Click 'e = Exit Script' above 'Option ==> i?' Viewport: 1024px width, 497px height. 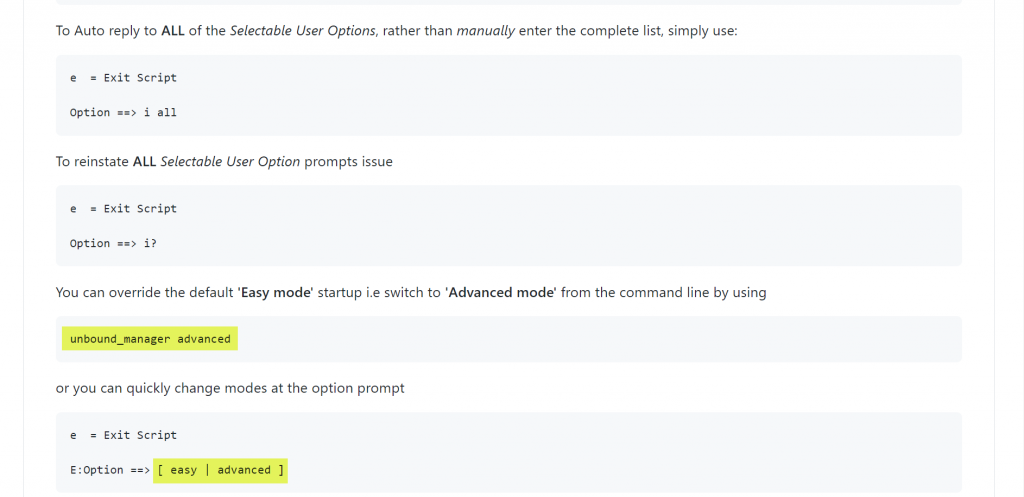tap(123, 209)
